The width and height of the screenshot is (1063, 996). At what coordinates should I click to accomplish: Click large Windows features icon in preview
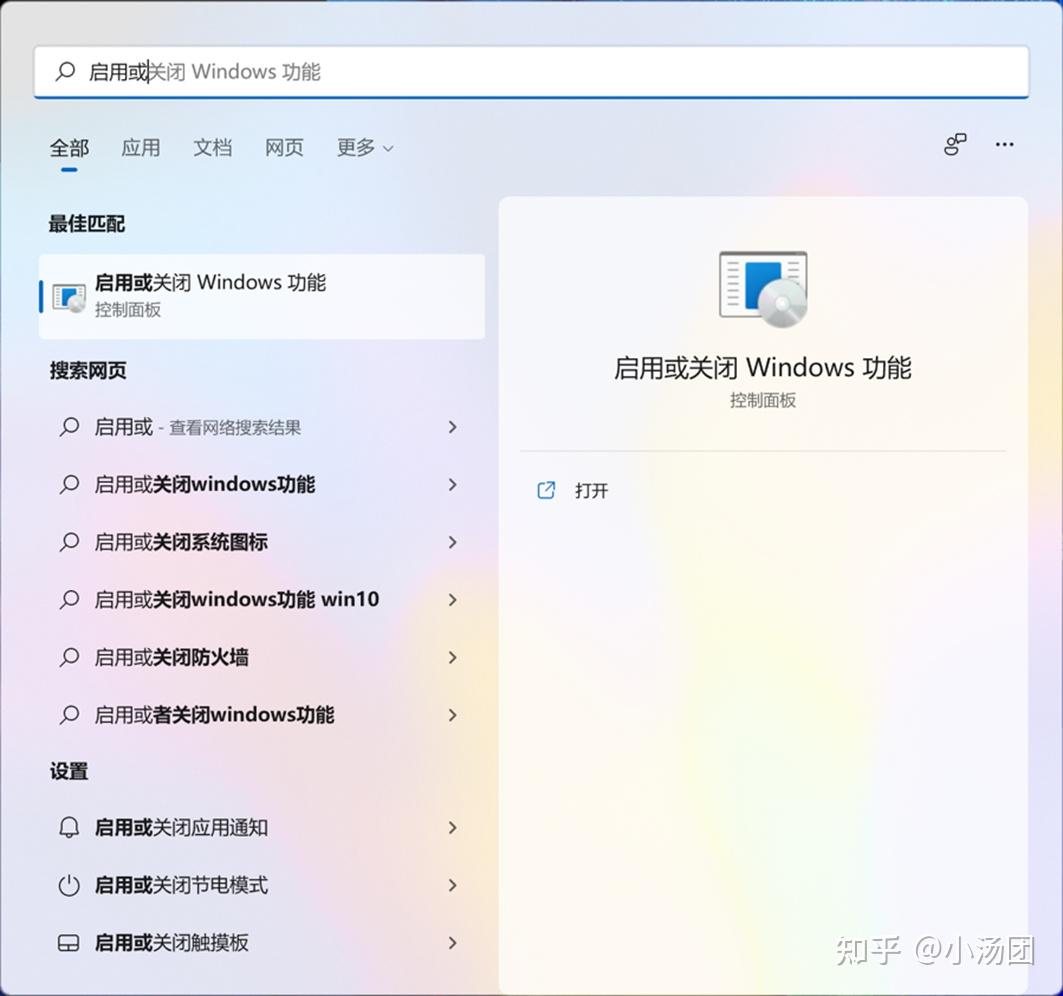(763, 289)
